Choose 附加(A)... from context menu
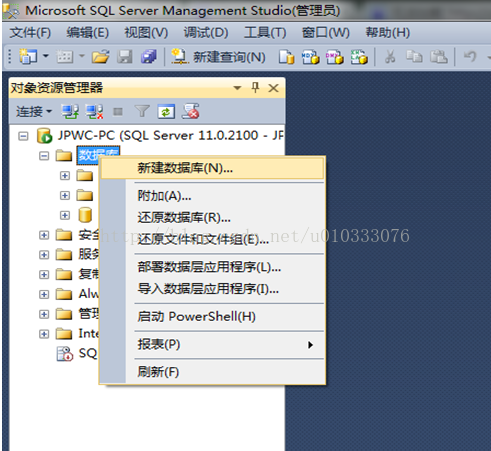The image size is (491, 451). pos(212,196)
